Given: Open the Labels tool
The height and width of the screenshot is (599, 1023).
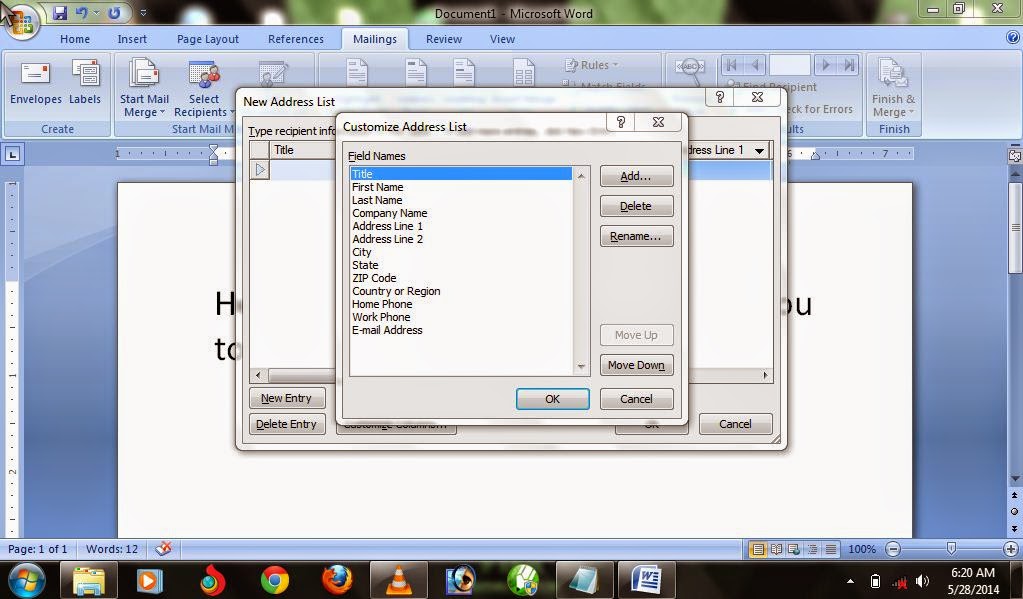Looking at the screenshot, I should click(85, 82).
